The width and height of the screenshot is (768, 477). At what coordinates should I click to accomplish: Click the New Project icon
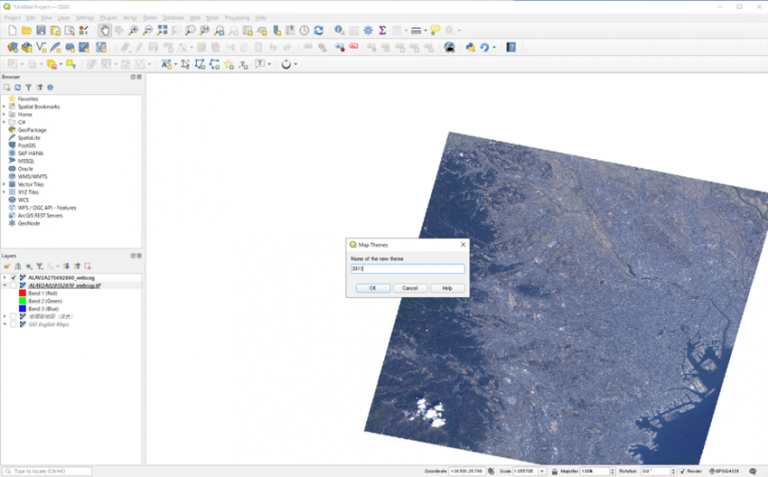12,30
